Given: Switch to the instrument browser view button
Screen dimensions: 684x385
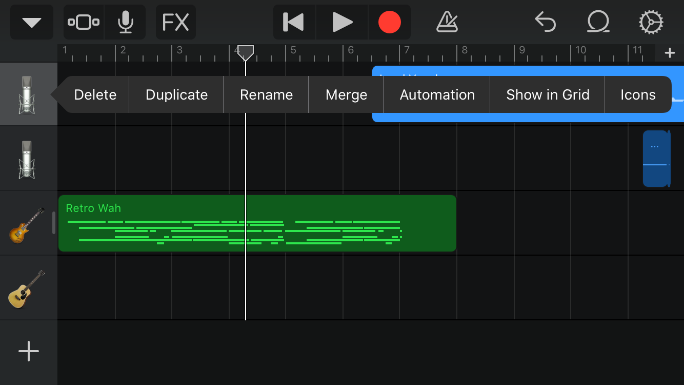Looking at the screenshot, I should 83,22.
